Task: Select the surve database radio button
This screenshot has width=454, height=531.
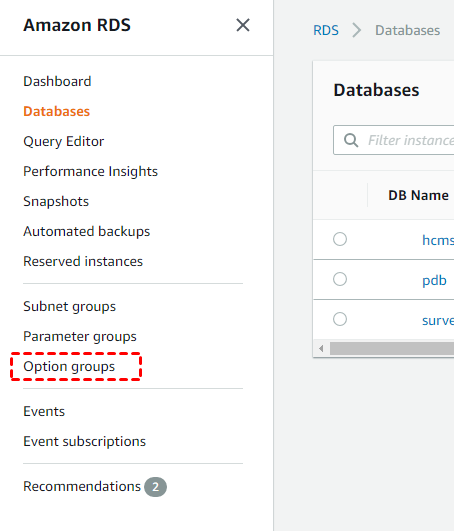Action: point(340,319)
